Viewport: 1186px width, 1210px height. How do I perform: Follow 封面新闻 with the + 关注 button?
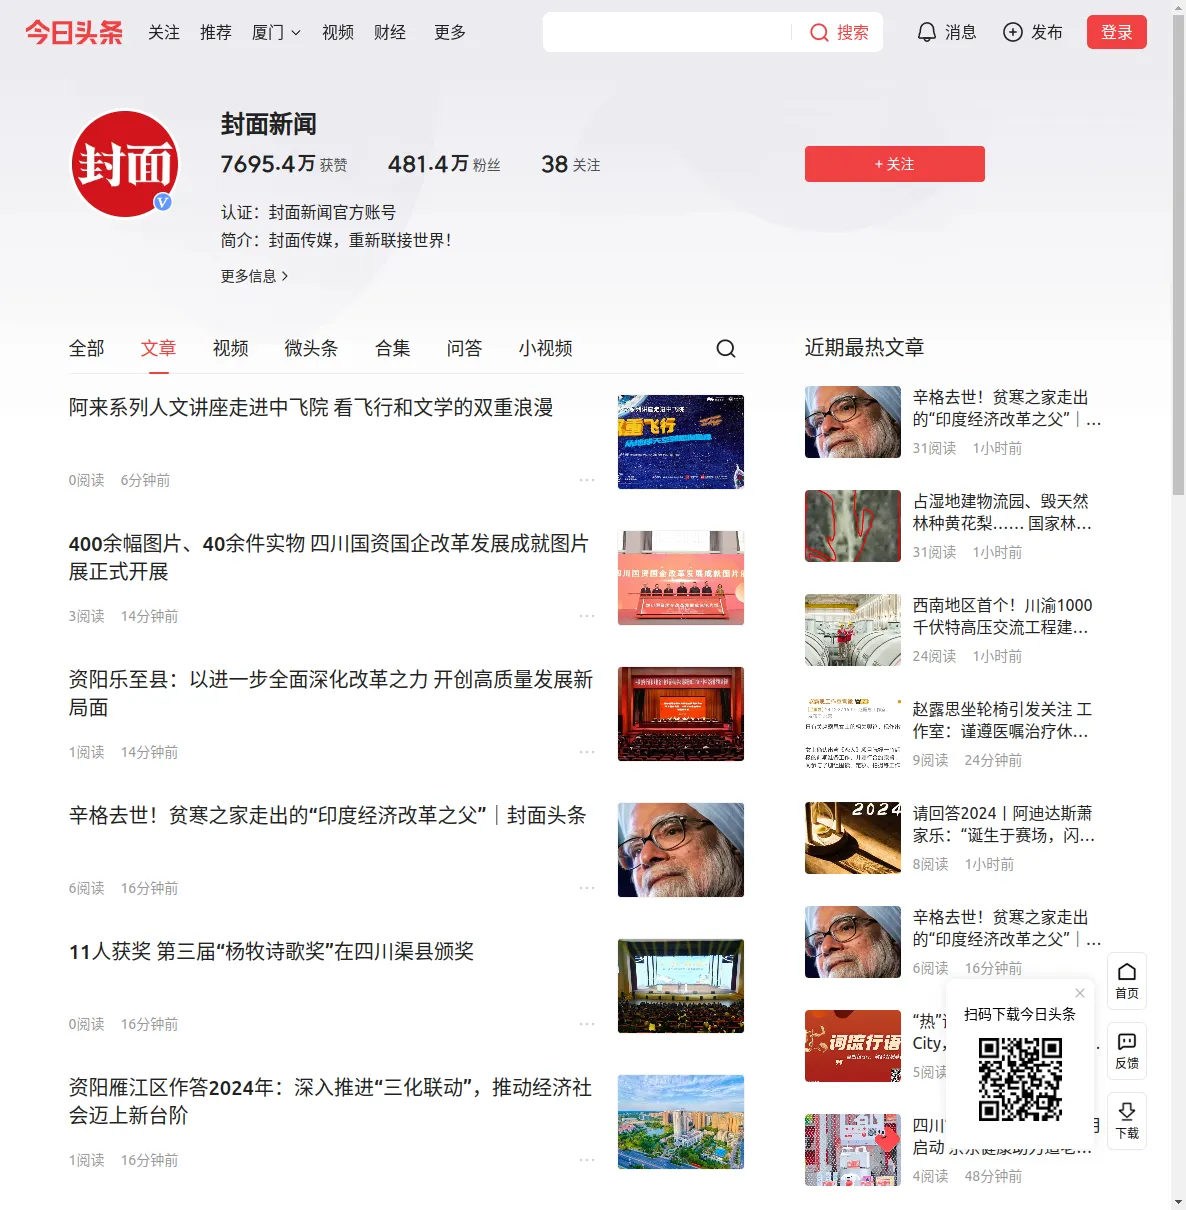895,164
